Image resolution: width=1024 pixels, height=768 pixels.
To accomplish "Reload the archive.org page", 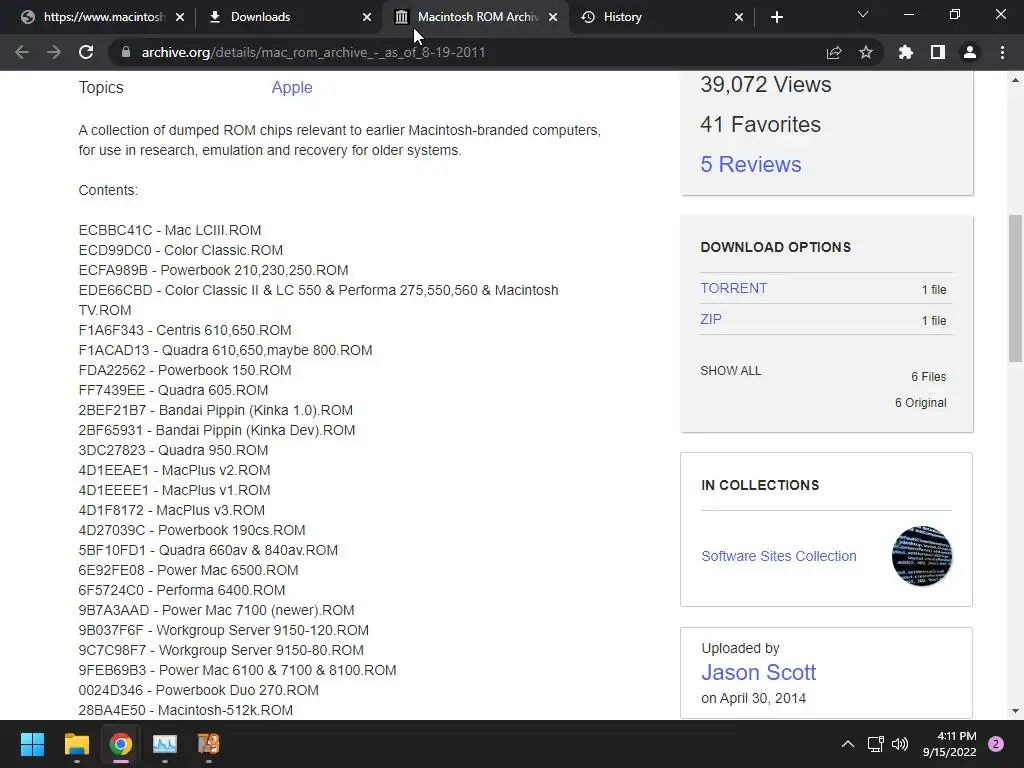I will tap(86, 52).
